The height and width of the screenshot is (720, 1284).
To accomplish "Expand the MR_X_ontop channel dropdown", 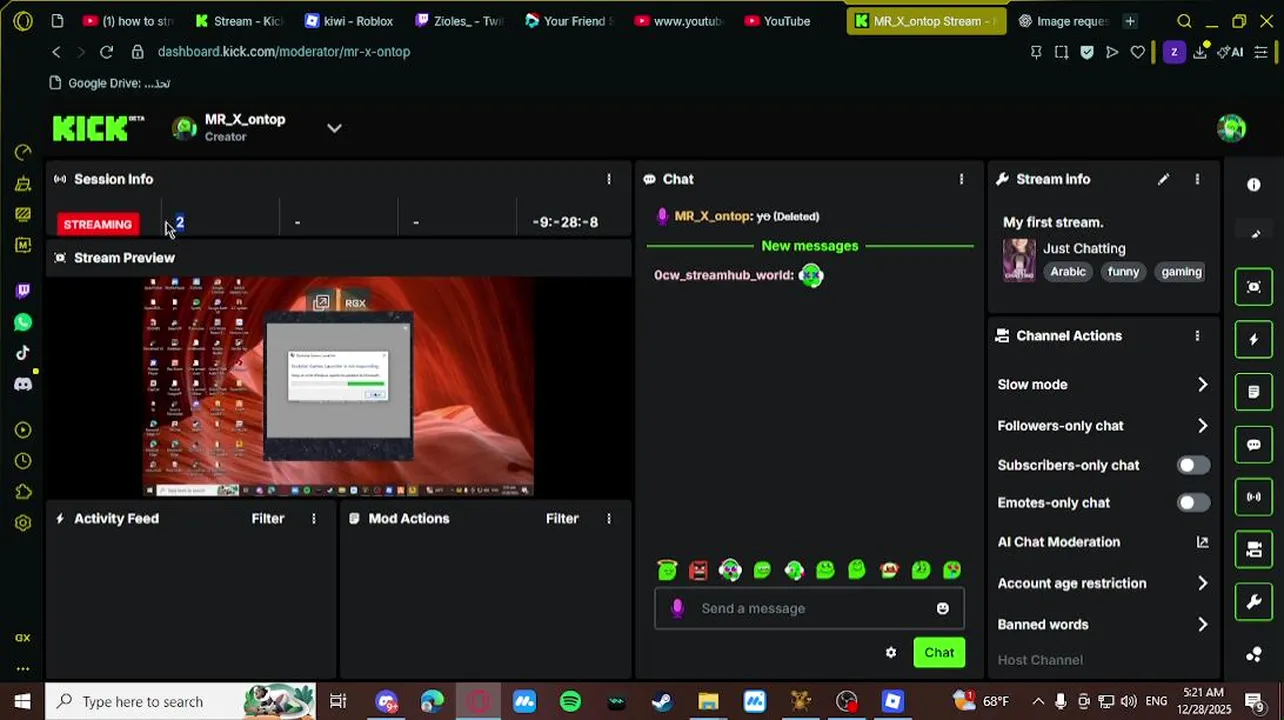I will [334, 128].
